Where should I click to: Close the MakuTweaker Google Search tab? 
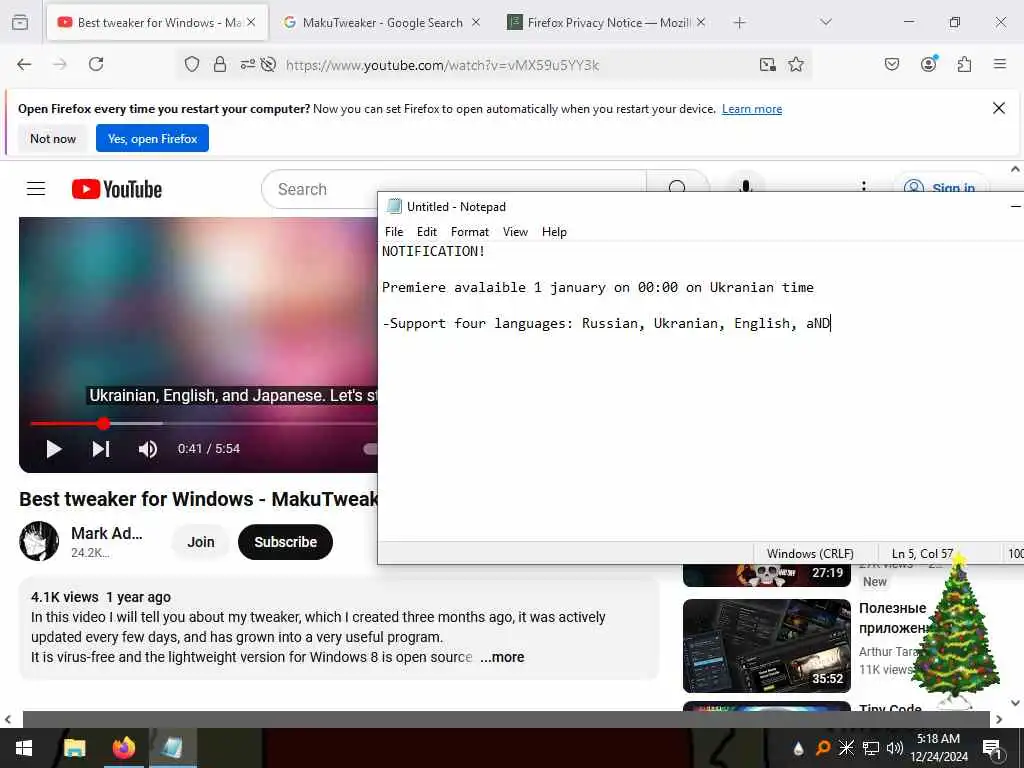click(476, 22)
